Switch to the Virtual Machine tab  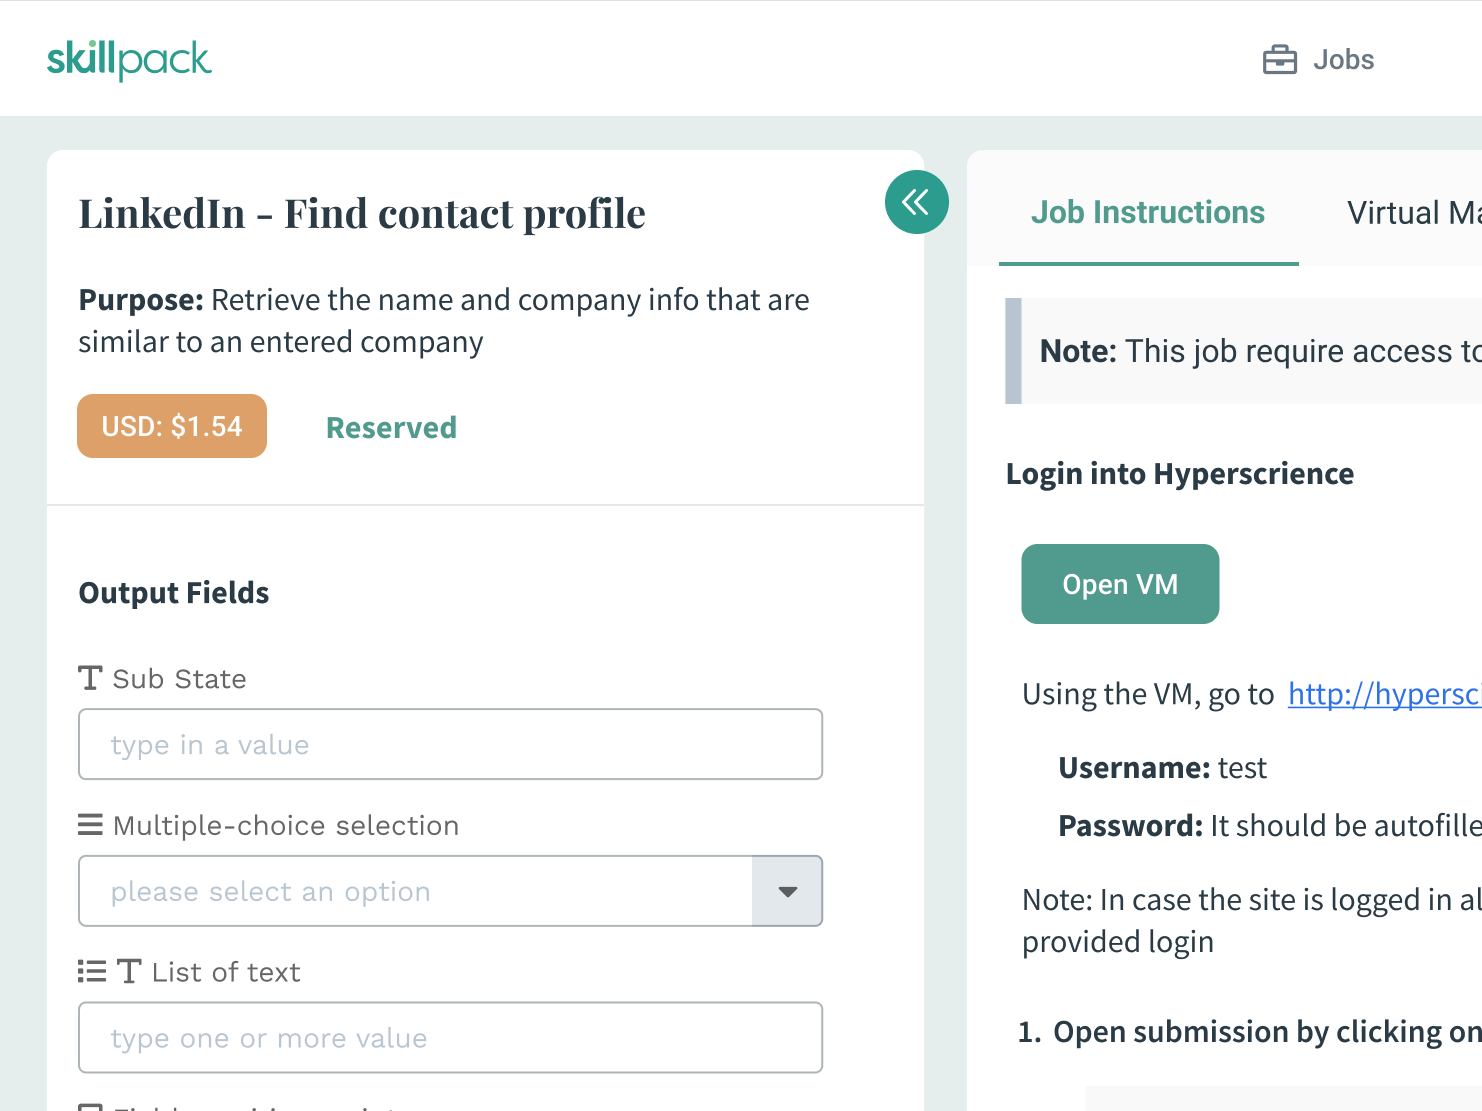point(1414,213)
